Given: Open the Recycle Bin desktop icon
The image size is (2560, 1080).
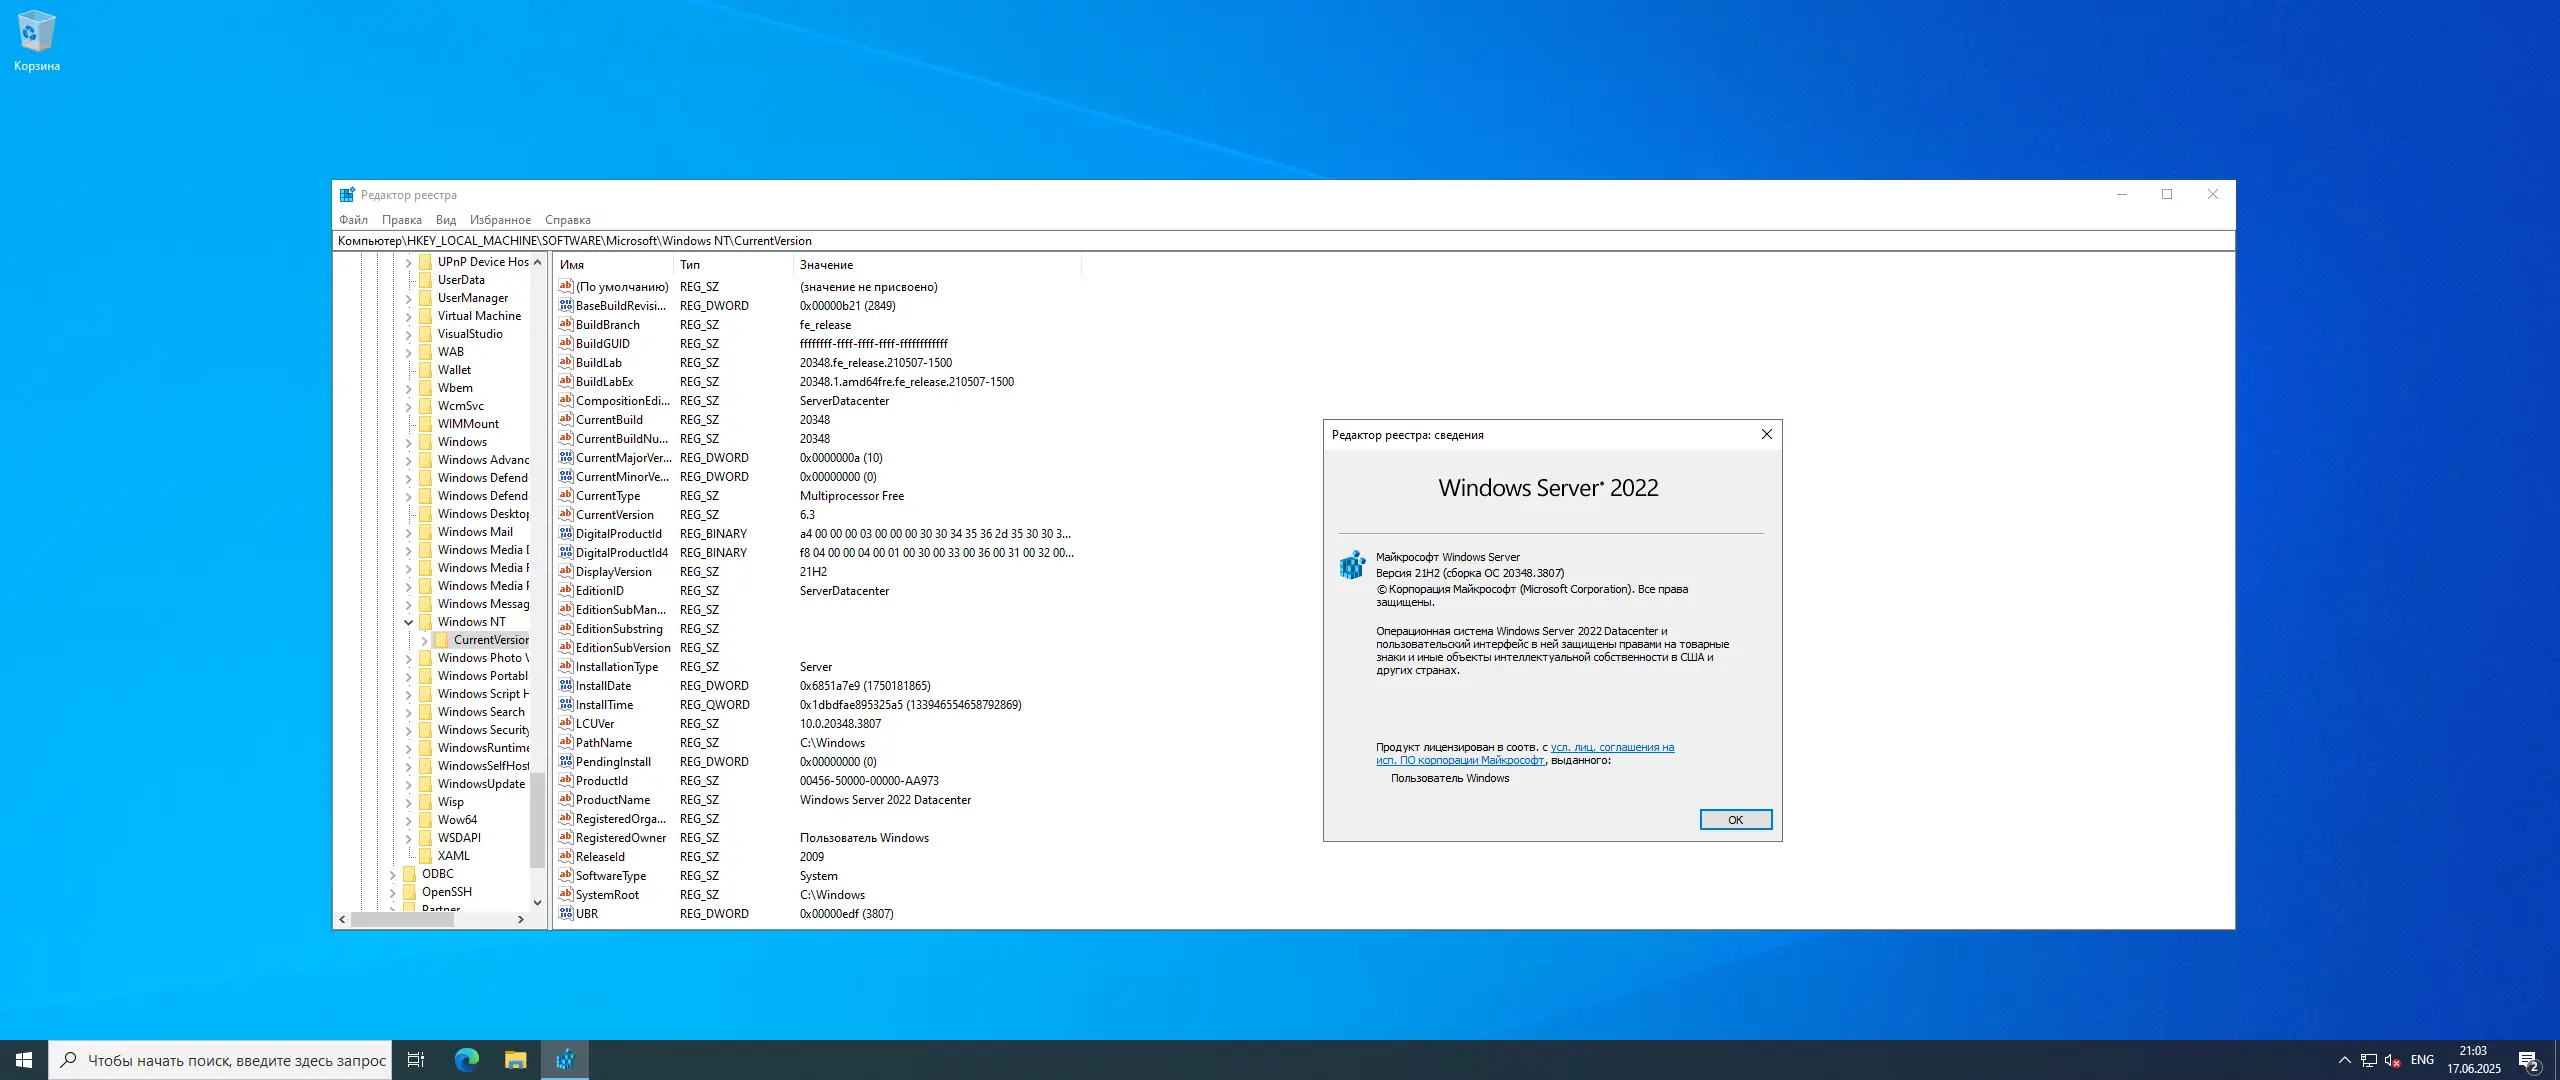Looking at the screenshot, I should pos(36,32).
